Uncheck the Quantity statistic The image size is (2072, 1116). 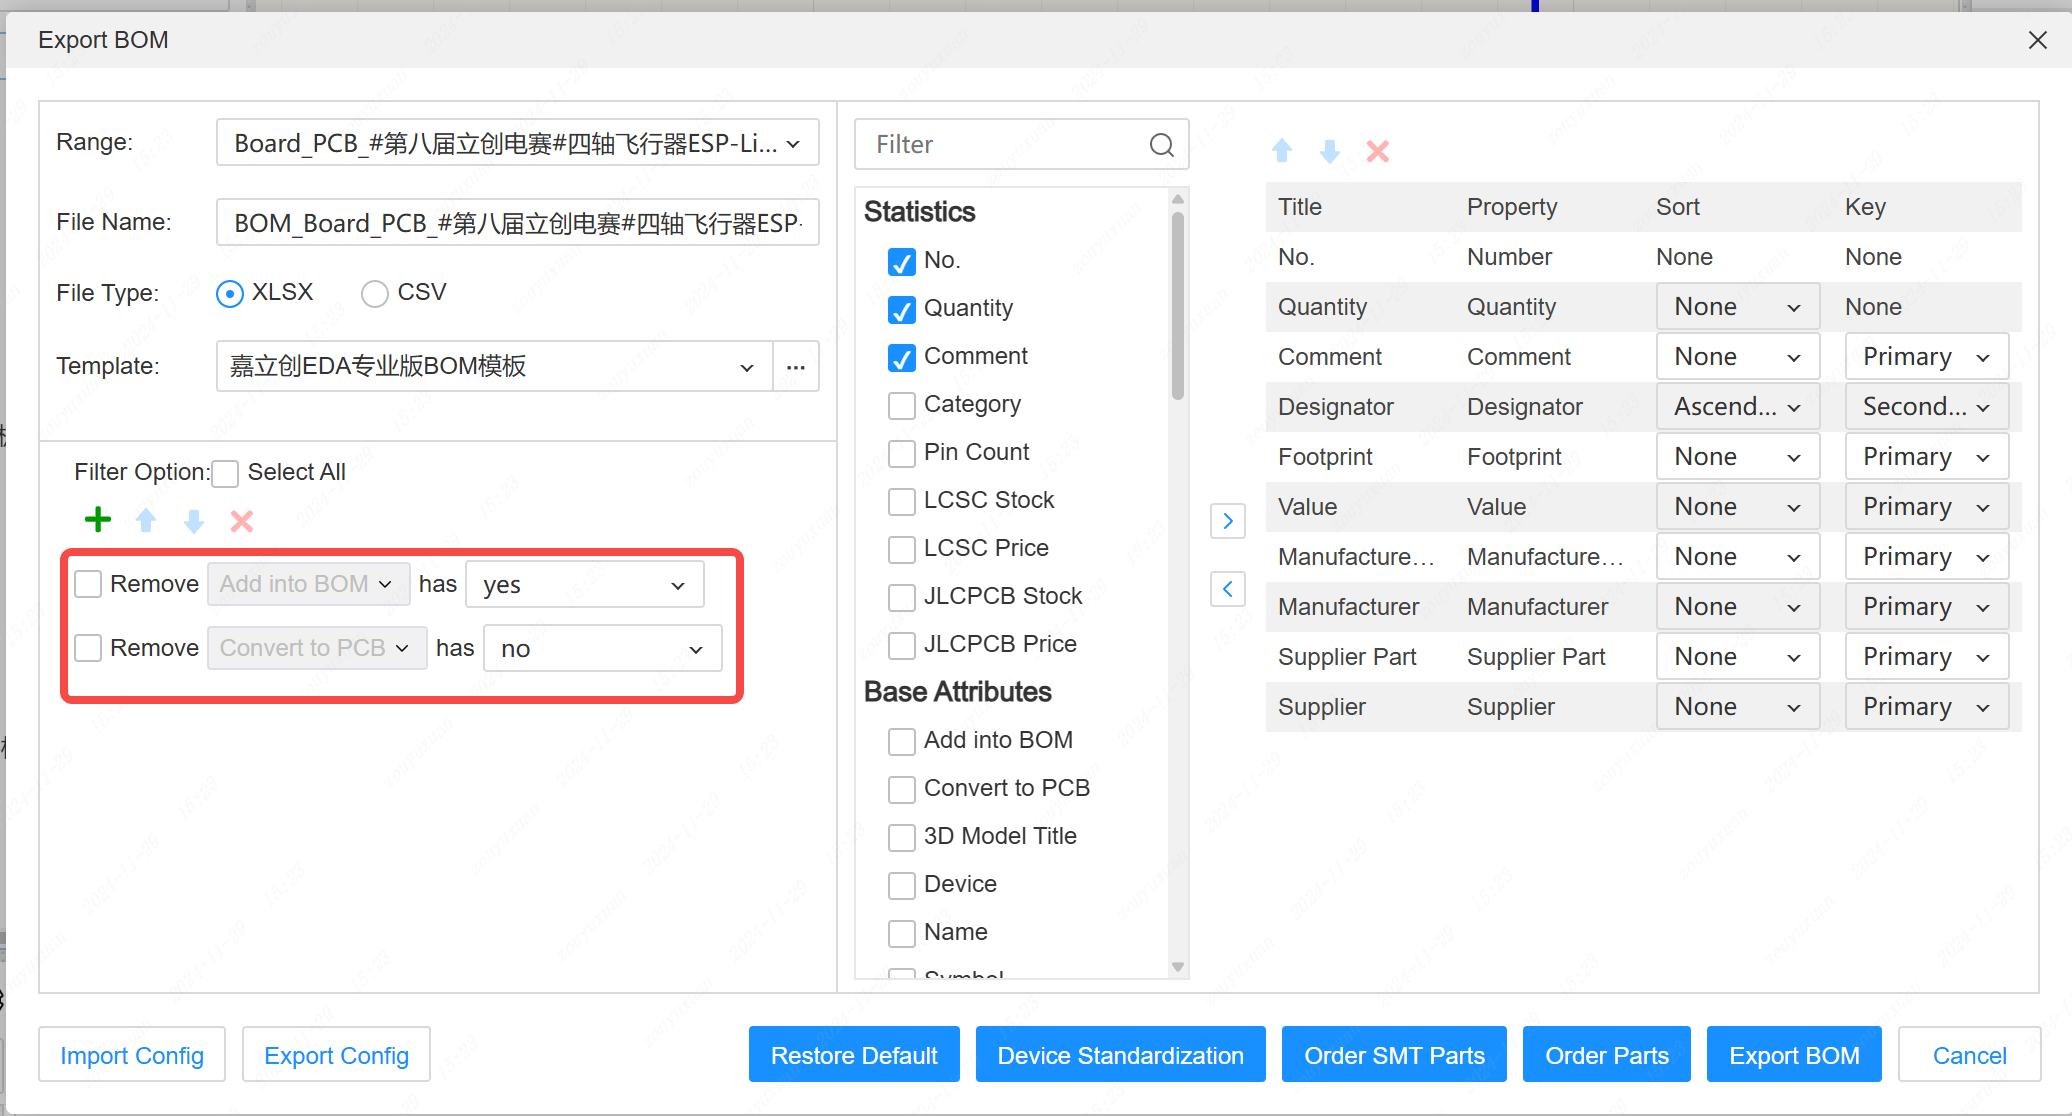[x=901, y=309]
